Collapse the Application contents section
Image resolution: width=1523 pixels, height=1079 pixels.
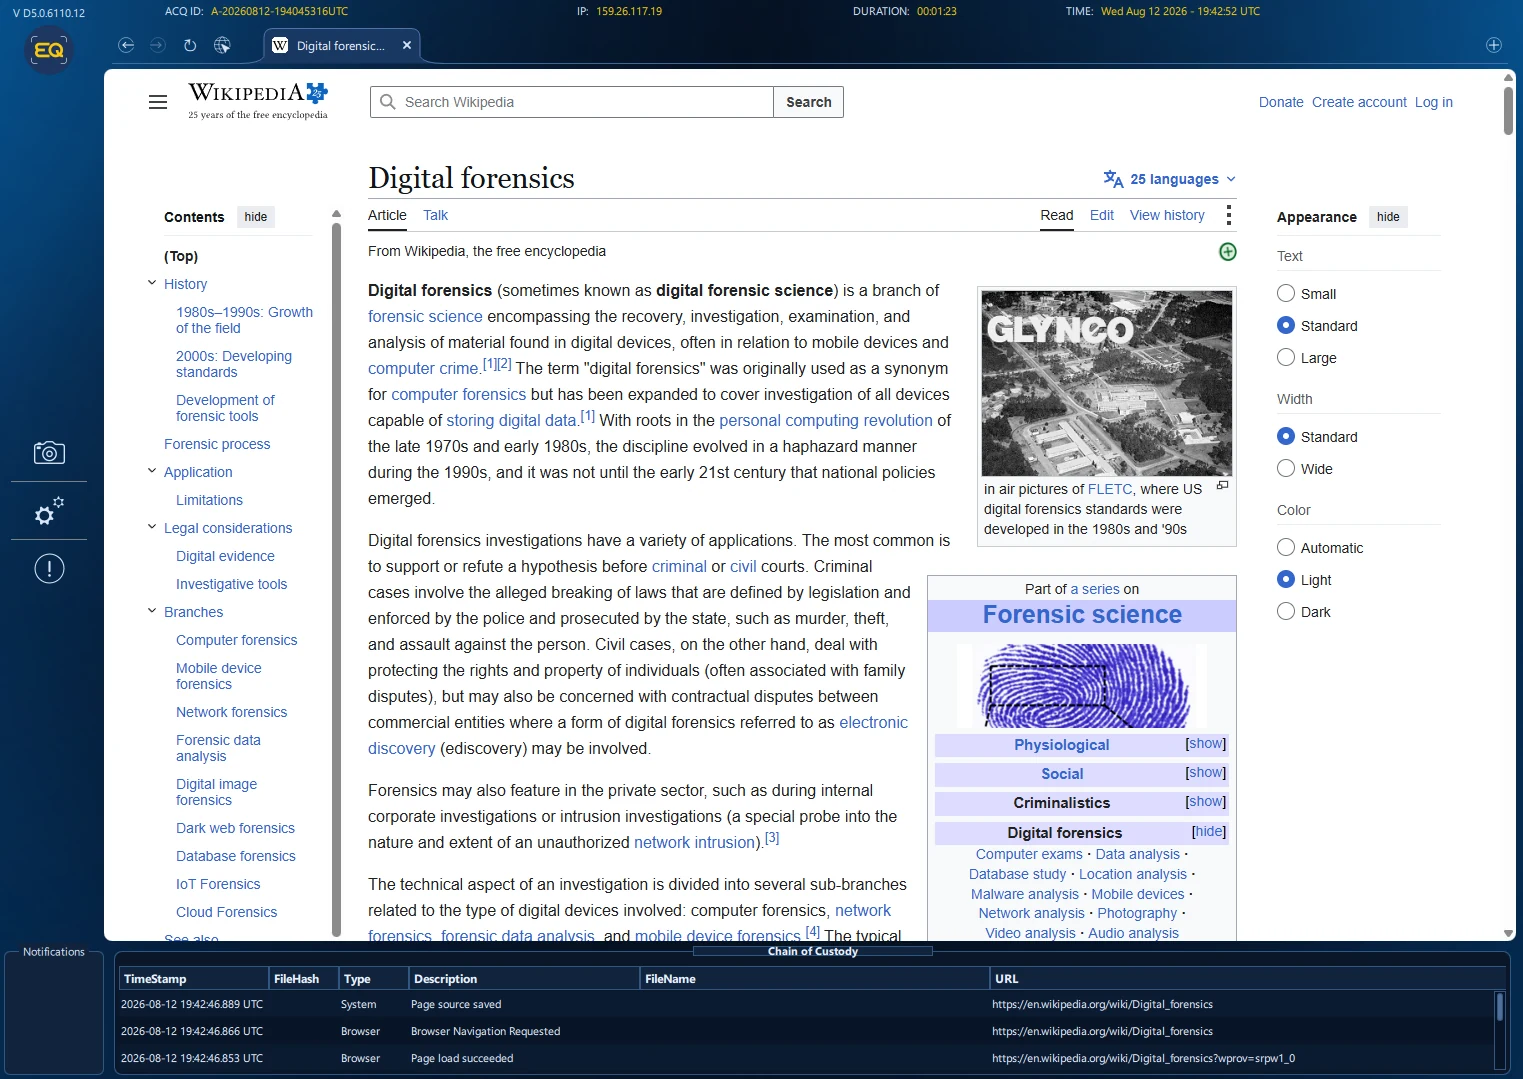pyautogui.click(x=152, y=471)
